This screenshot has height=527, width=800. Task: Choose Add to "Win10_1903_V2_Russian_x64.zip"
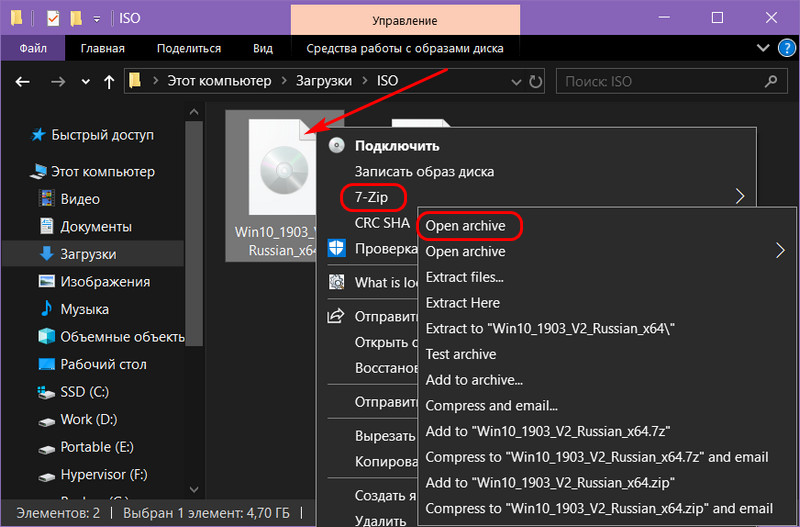[550, 483]
